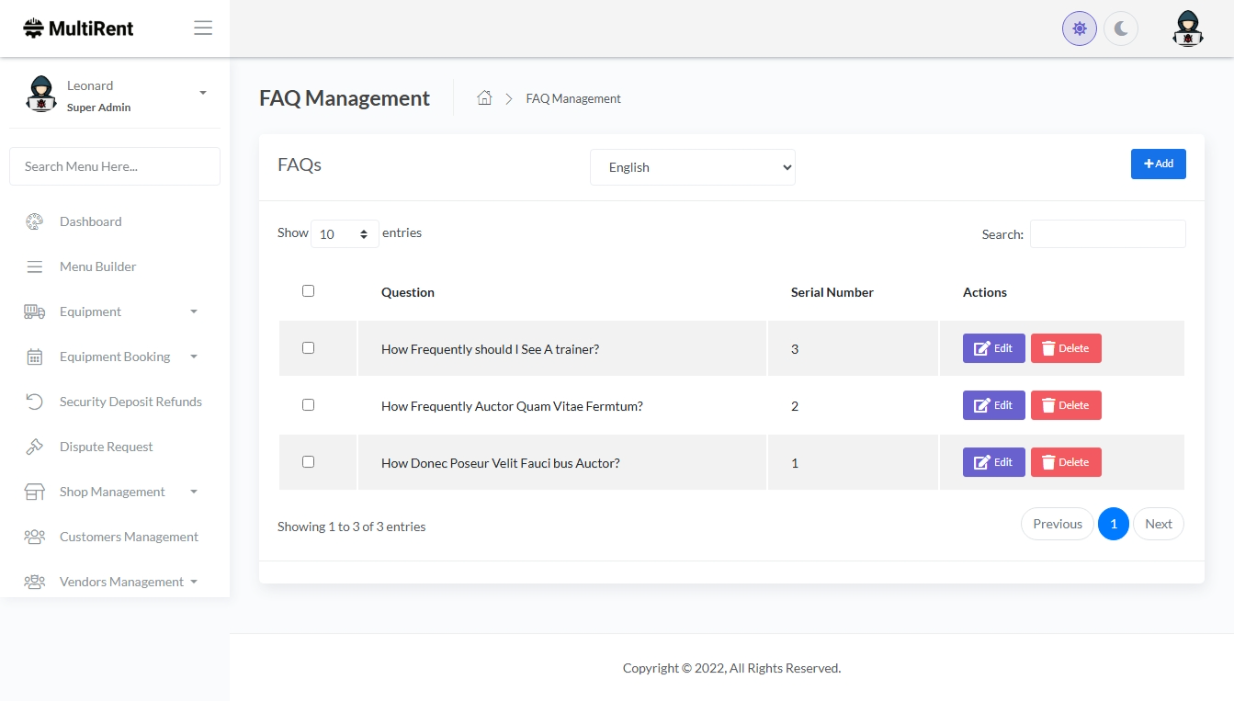Click the Security Deposit Refunds undo icon

(x=34, y=402)
